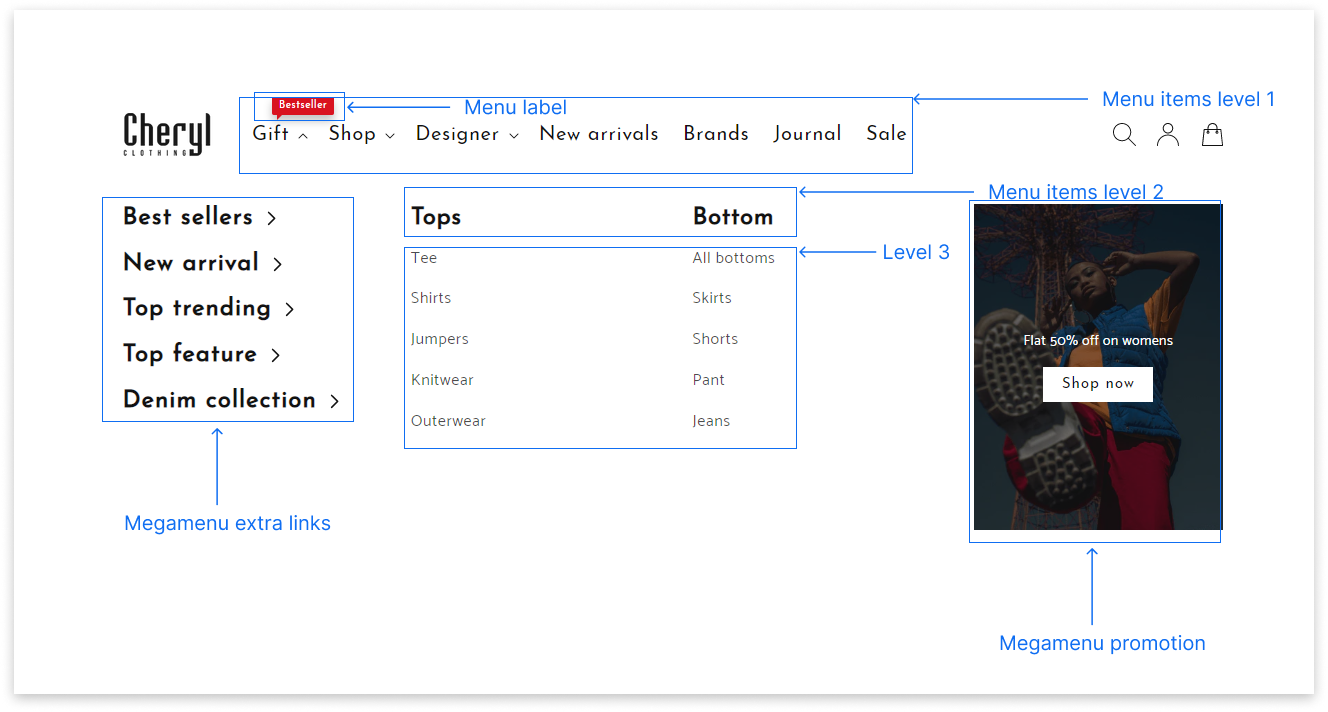Open the Top feature extra link
This screenshot has width=1328, height=712.
(190, 354)
